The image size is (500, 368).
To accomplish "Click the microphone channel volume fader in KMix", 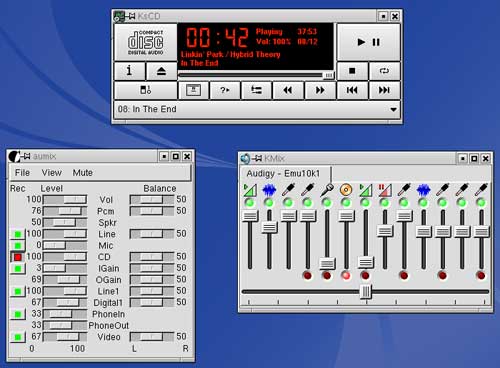I will (x=327, y=264).
